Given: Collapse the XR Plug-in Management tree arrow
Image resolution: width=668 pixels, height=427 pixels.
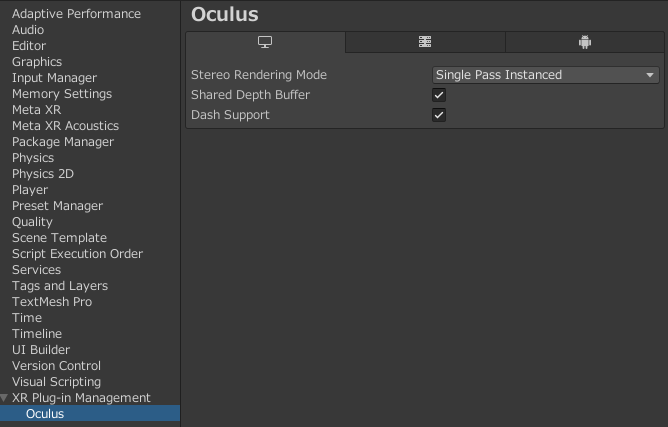Looking at the screenshot, I should click(x=6, y=398).
